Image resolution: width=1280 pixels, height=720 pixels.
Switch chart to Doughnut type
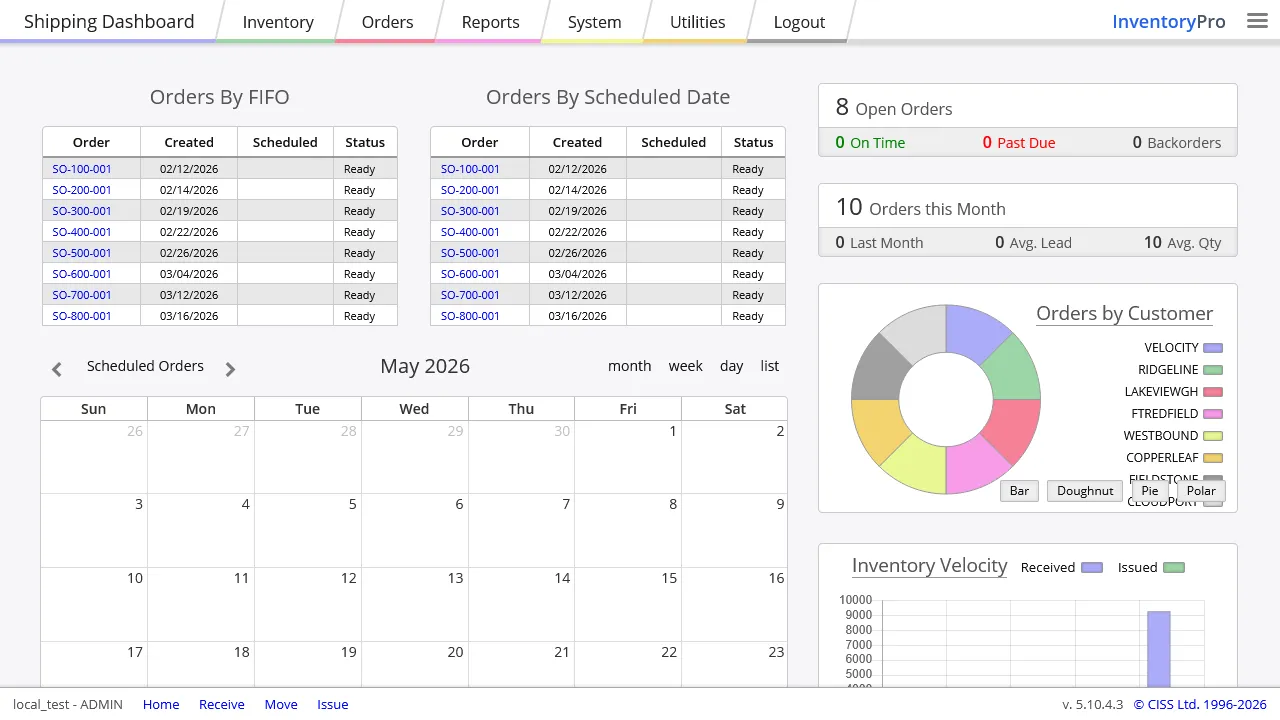coord(1085,491)
